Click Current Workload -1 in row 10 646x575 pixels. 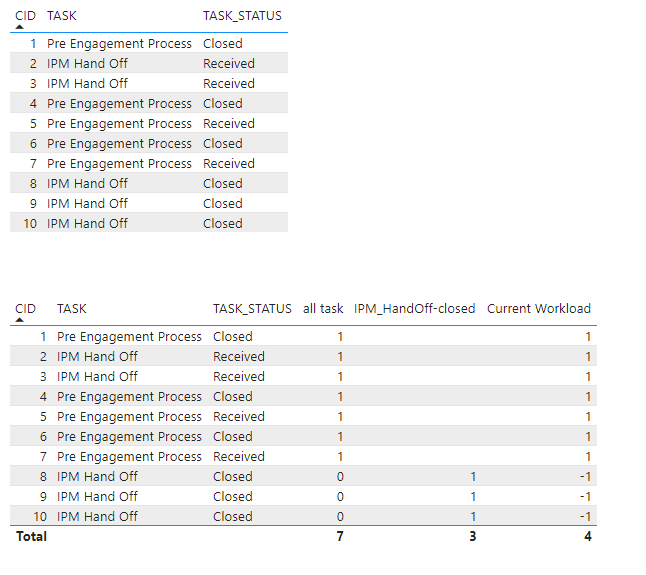pos(585,517)
